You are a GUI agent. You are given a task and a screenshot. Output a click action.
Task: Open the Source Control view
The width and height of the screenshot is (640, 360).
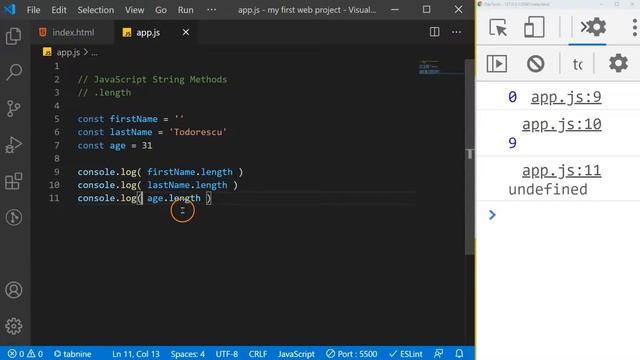point(13,109)
